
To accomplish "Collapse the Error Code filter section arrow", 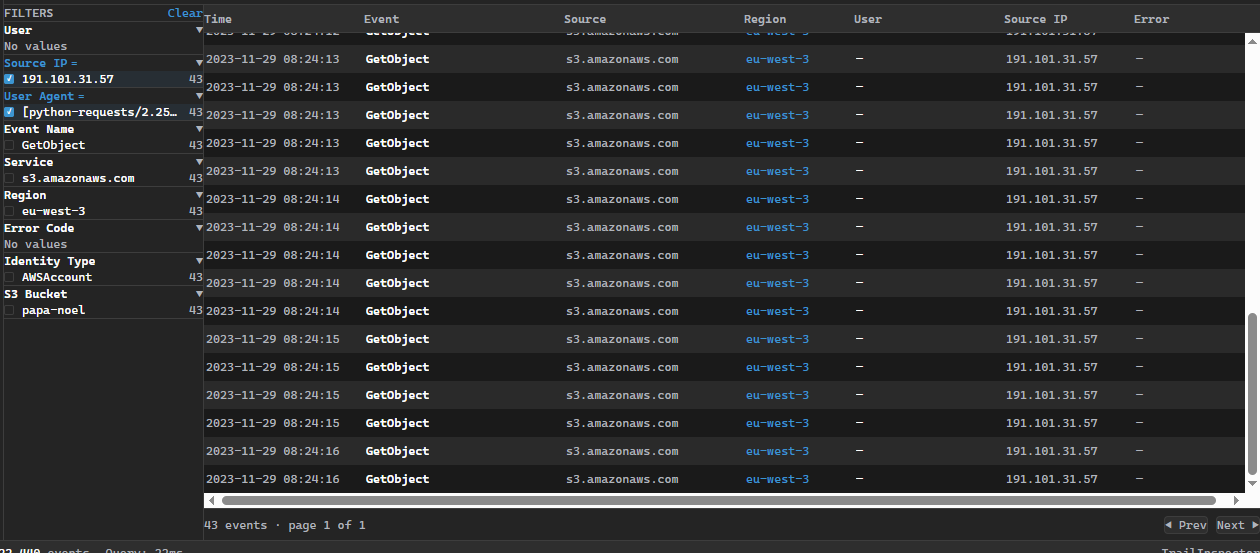I will 199,228.
